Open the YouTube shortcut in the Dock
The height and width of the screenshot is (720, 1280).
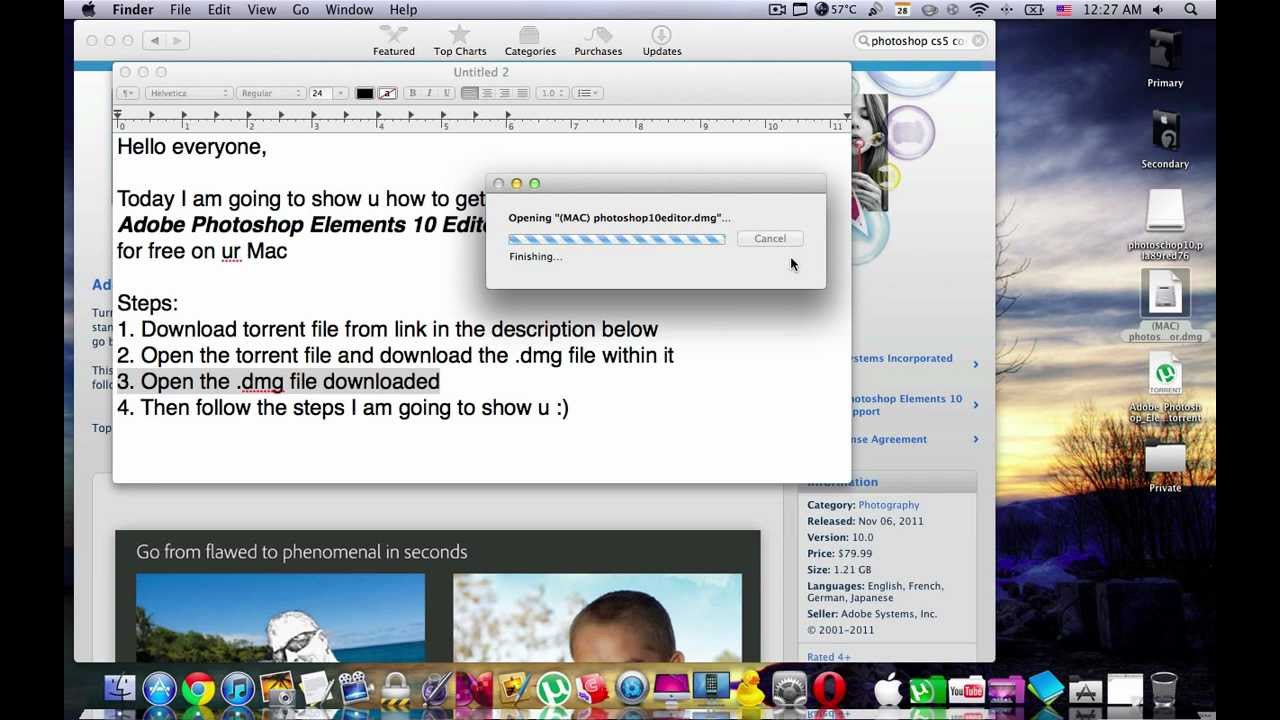[966, 689]
